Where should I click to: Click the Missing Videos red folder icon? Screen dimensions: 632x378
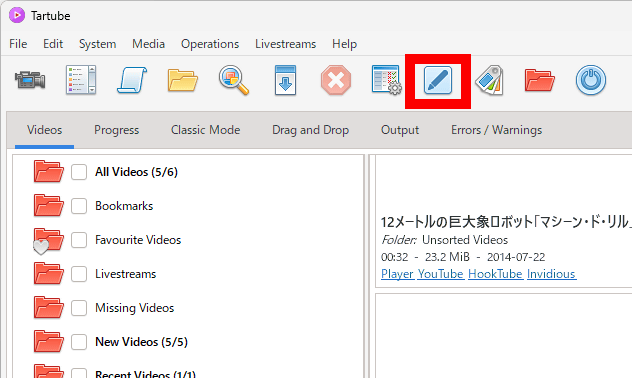(48, 307)
